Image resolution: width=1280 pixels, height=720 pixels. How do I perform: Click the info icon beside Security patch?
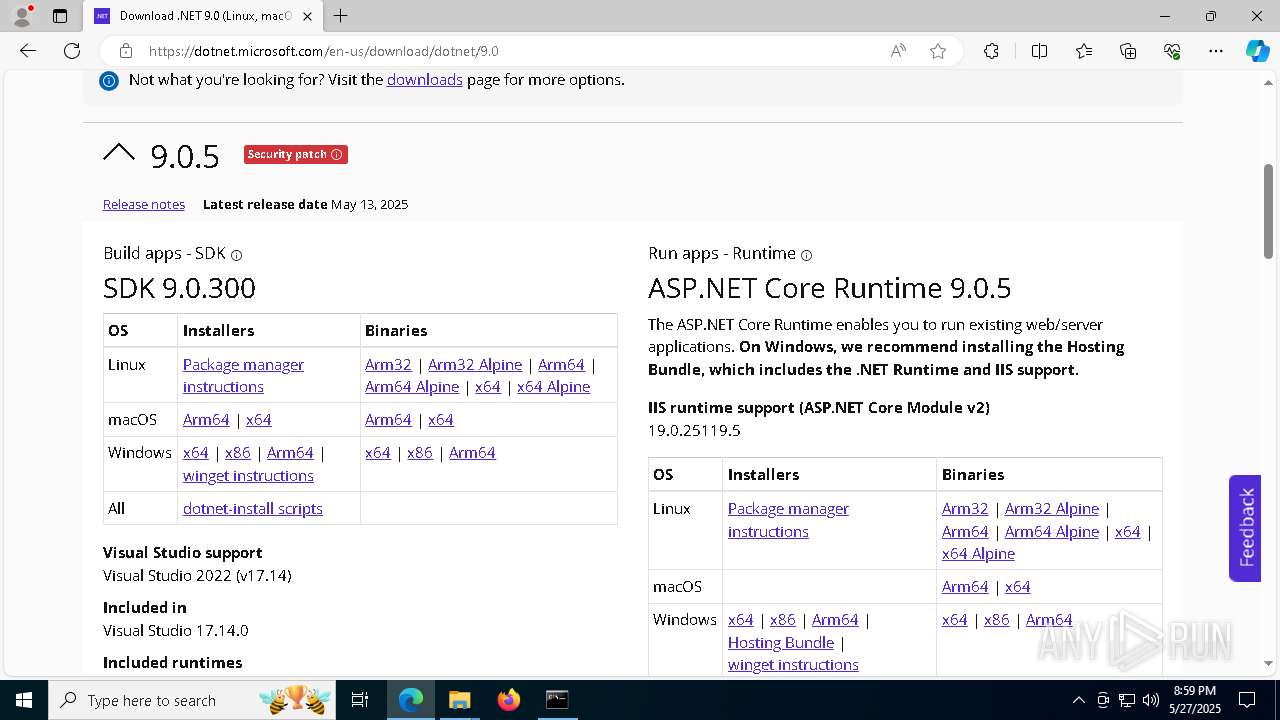(x=337, y=154)
